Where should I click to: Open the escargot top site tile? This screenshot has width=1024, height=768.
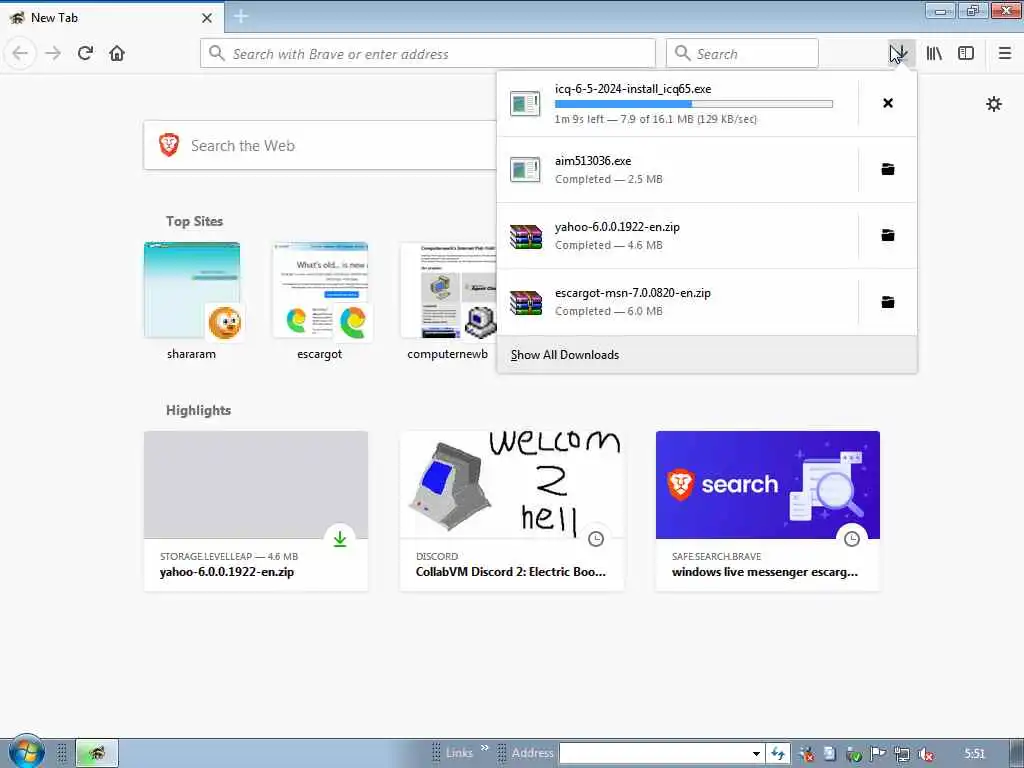coord(319,301)
